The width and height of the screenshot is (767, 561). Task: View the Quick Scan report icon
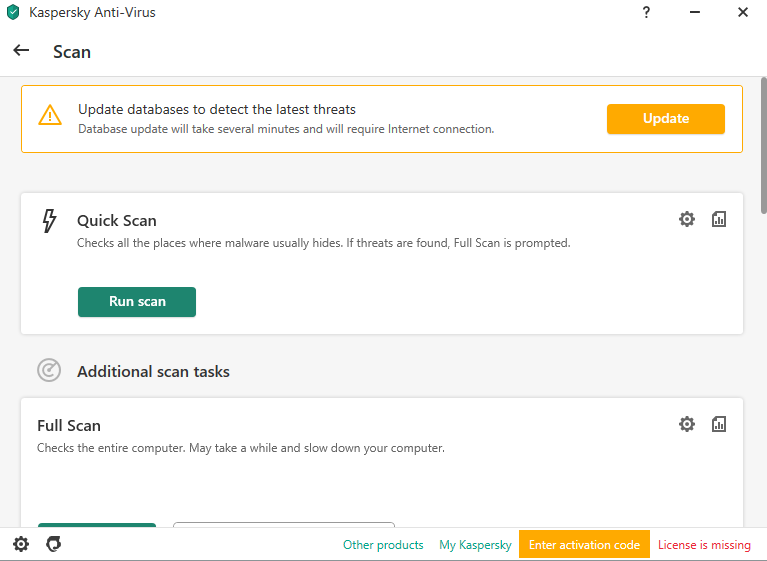719,219
